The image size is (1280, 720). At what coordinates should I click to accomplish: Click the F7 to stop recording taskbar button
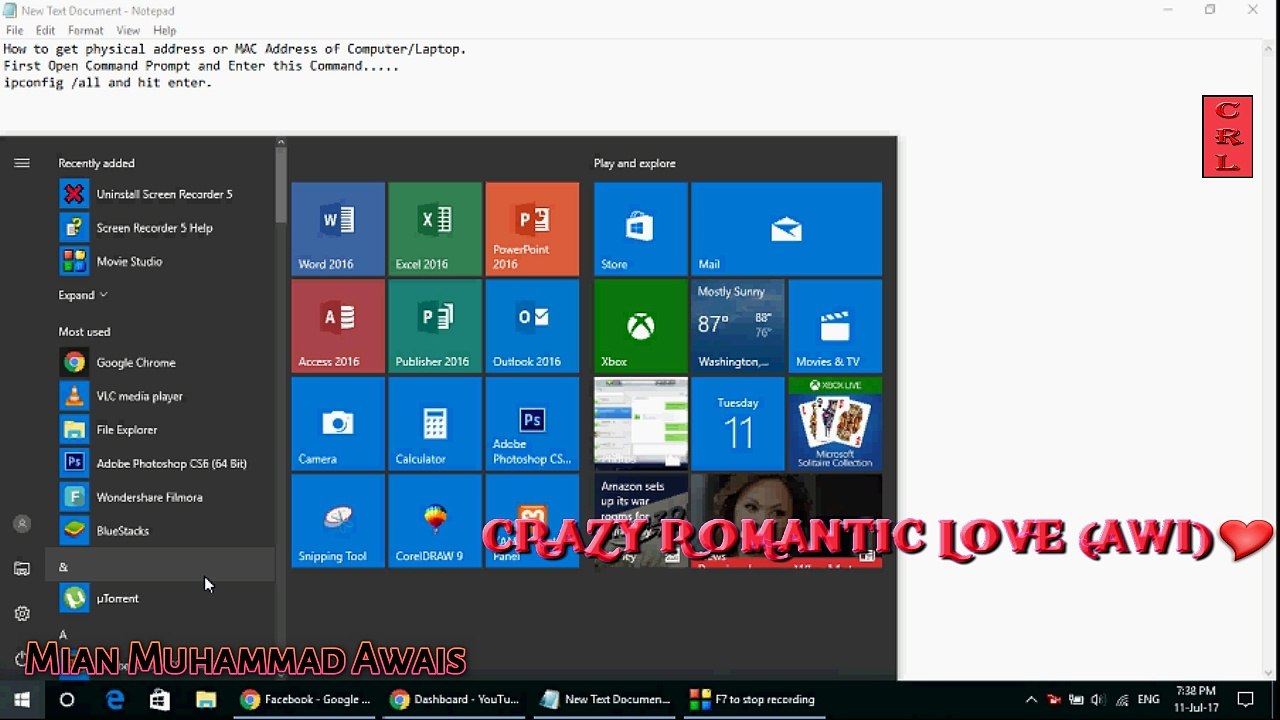point(755,700)
